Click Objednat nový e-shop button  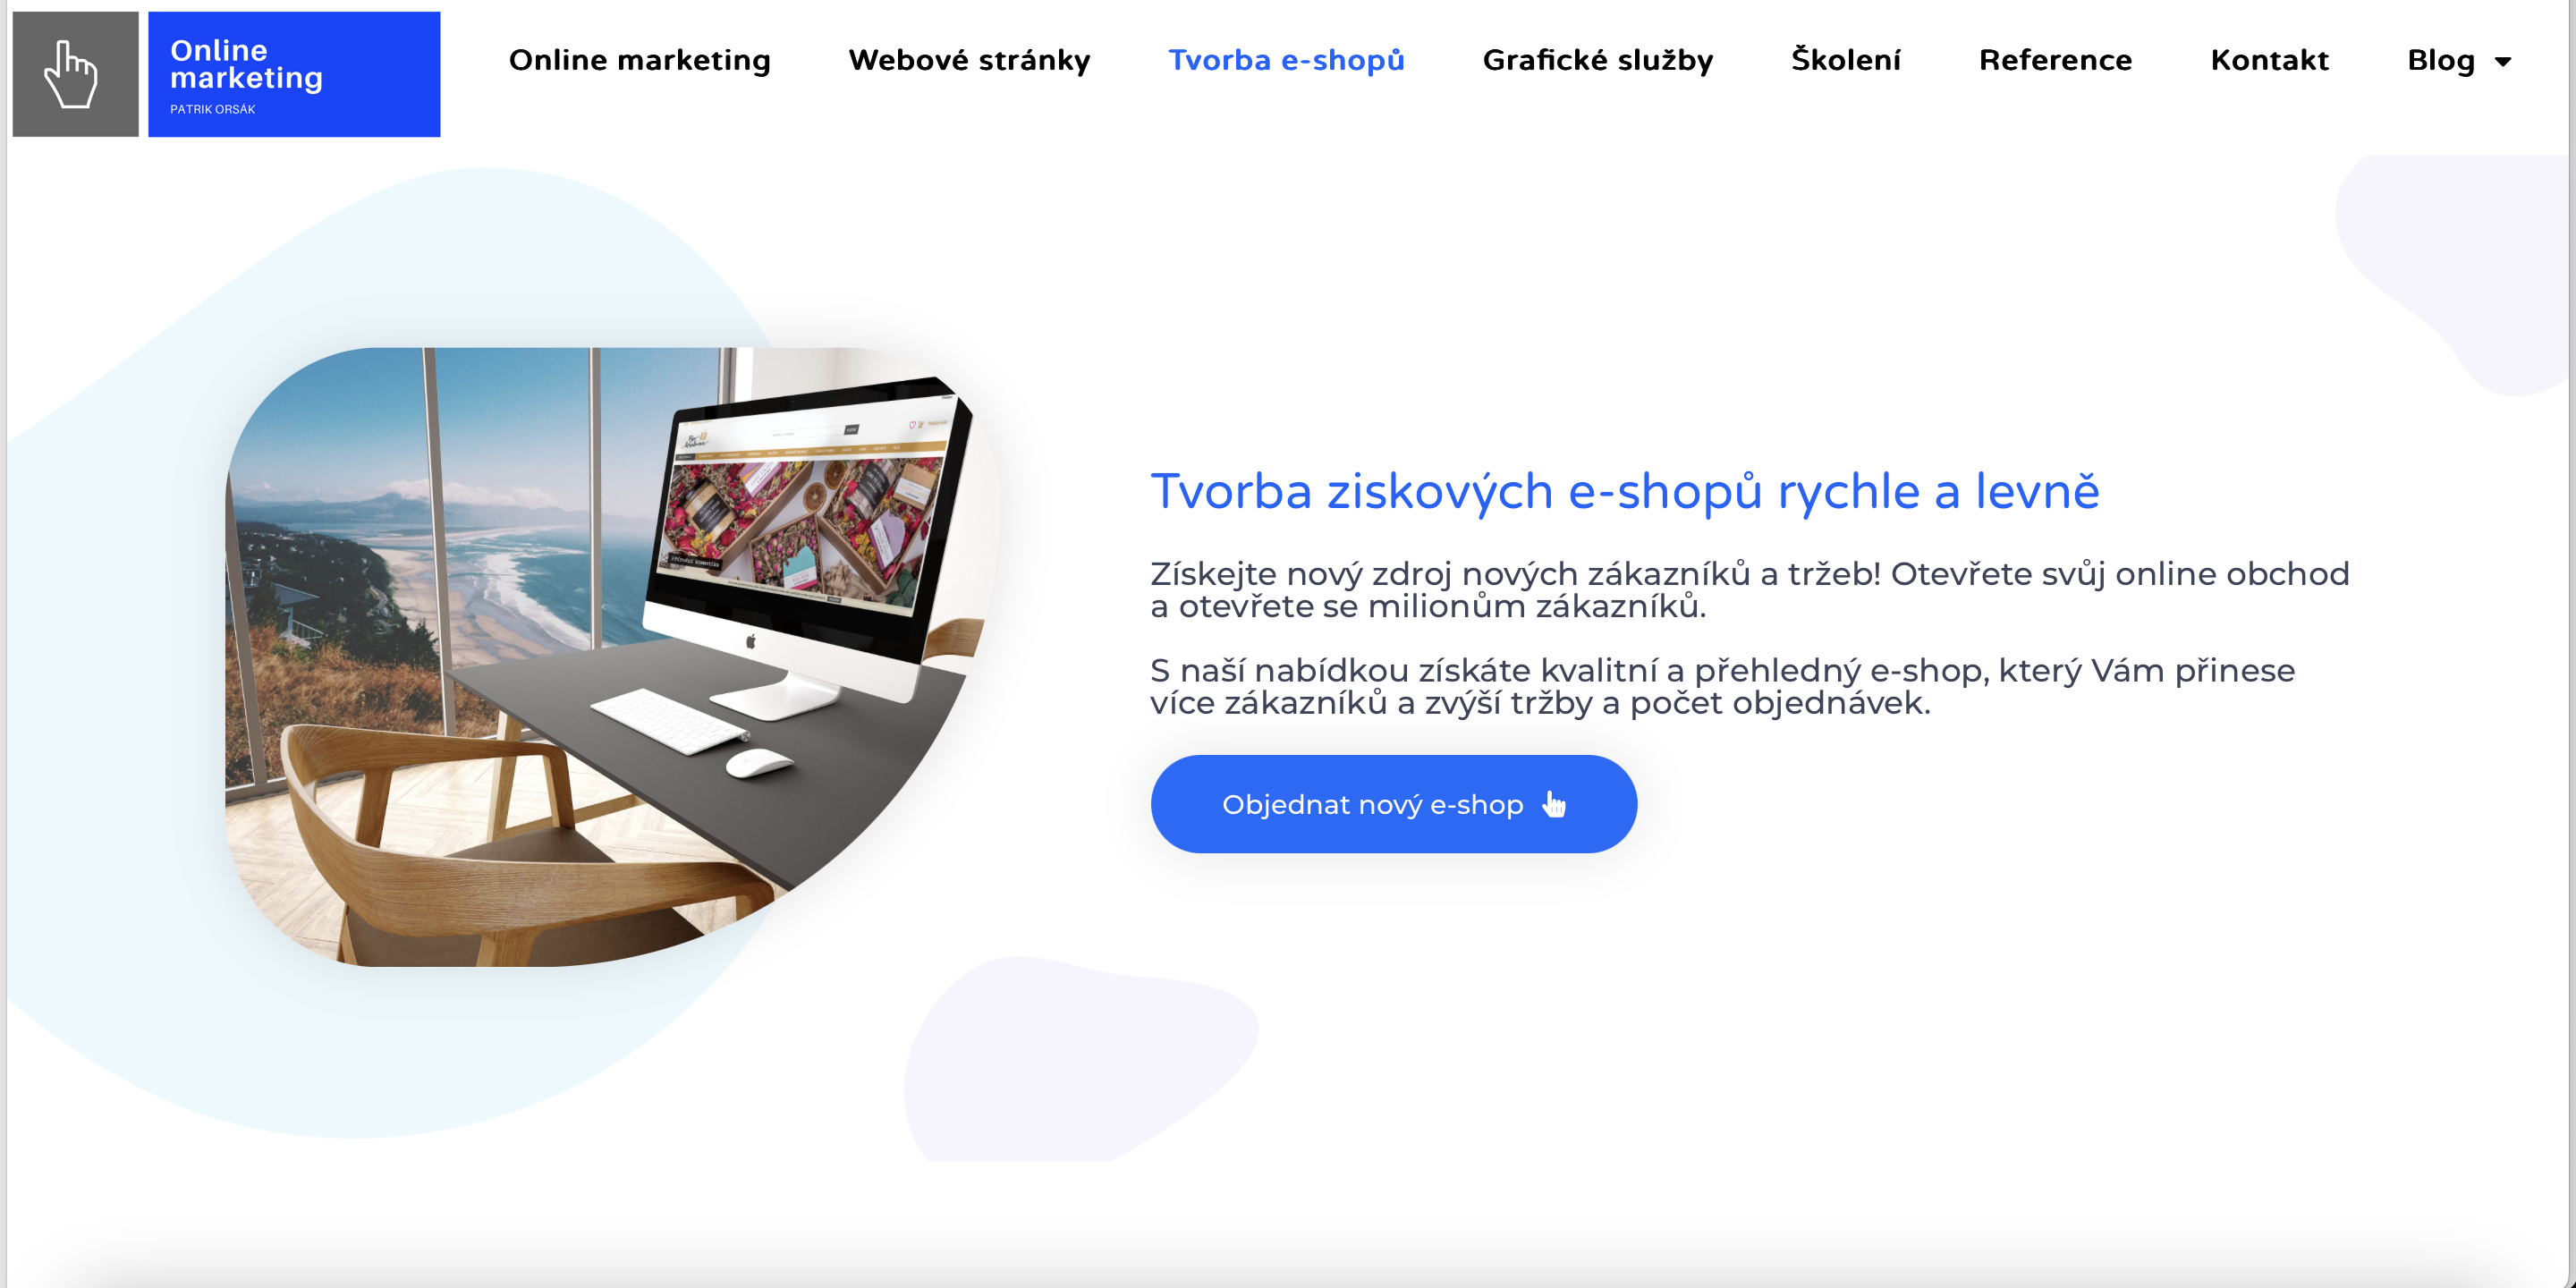click(x=1394, y=804)
